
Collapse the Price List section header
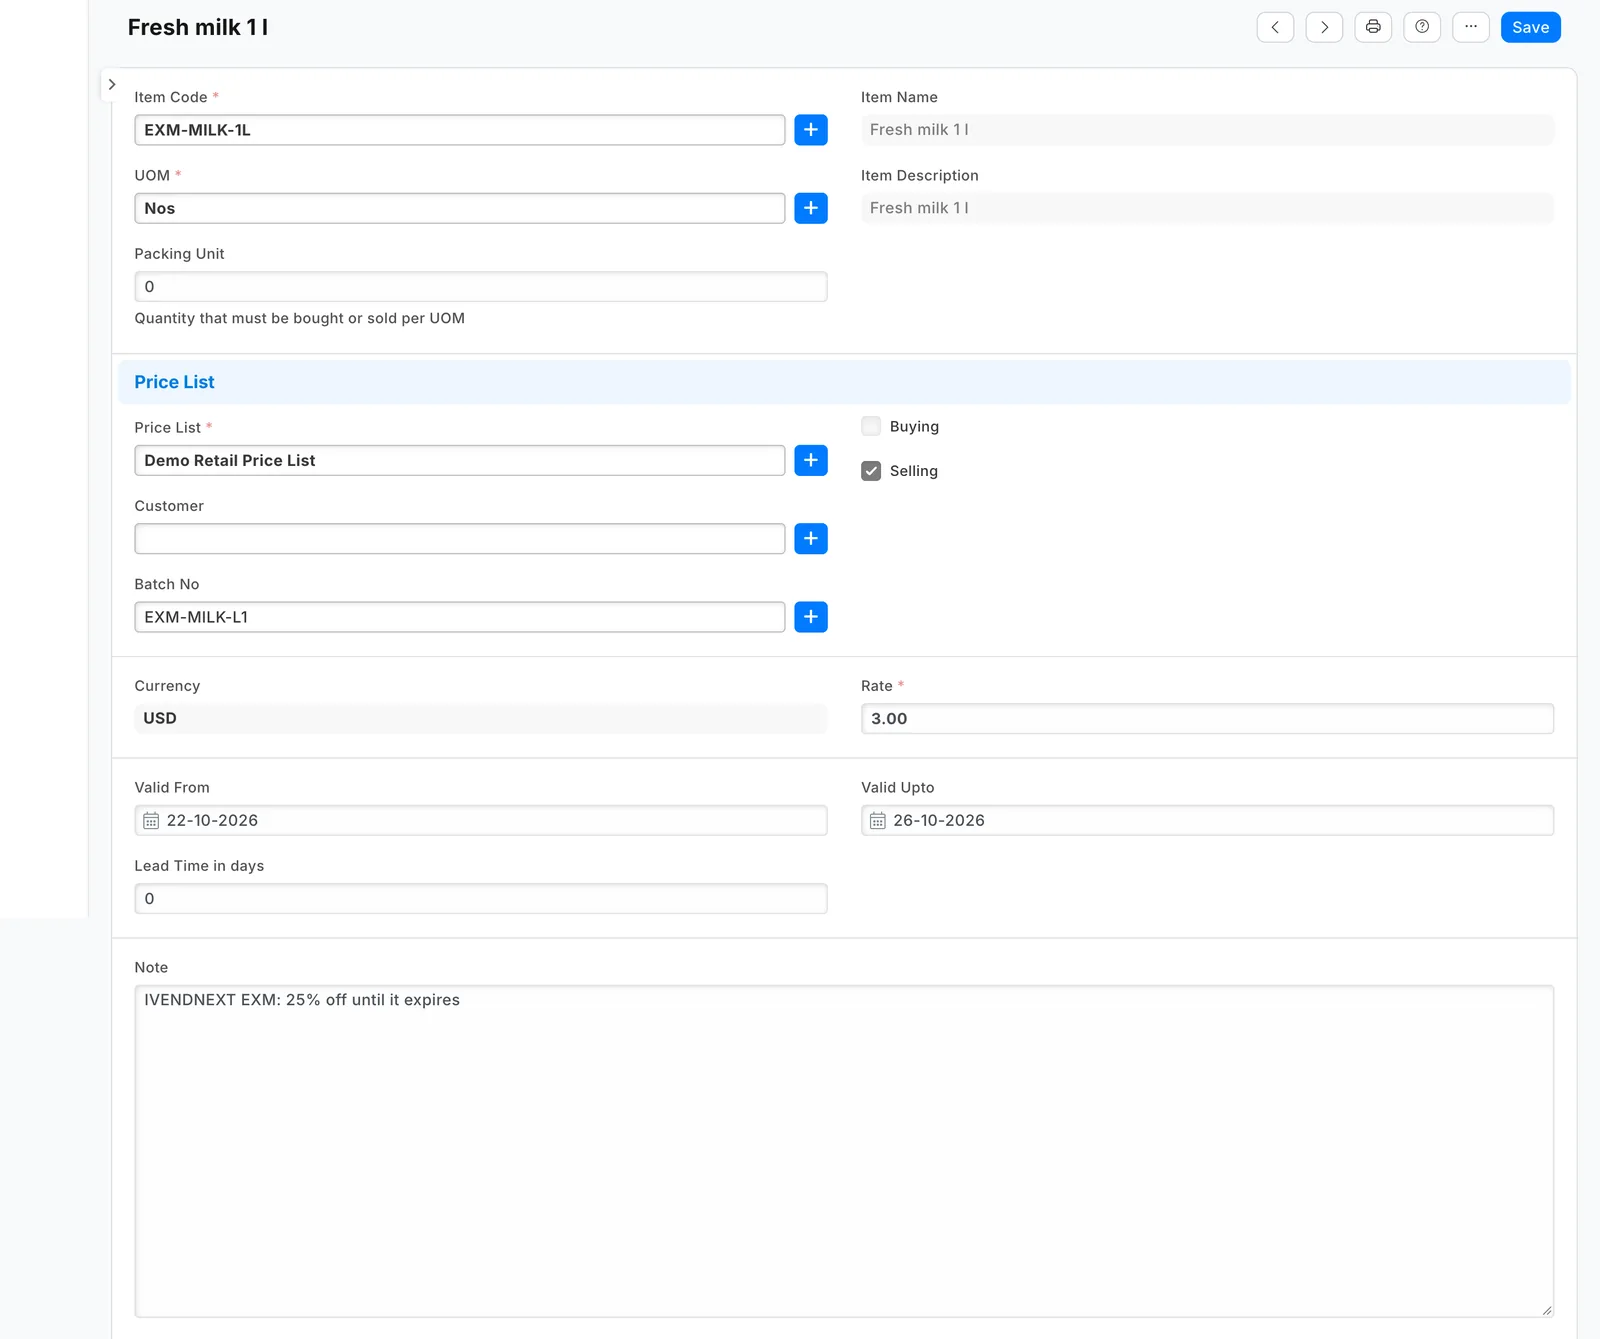(x=844, y=382)
